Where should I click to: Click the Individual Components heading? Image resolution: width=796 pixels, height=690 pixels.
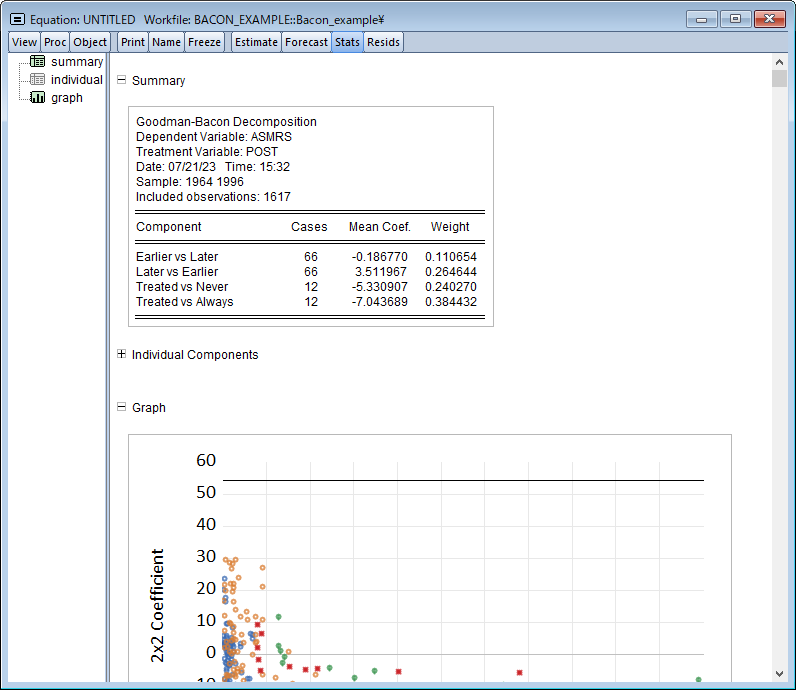pyautogui.click(x=195, y=354)
